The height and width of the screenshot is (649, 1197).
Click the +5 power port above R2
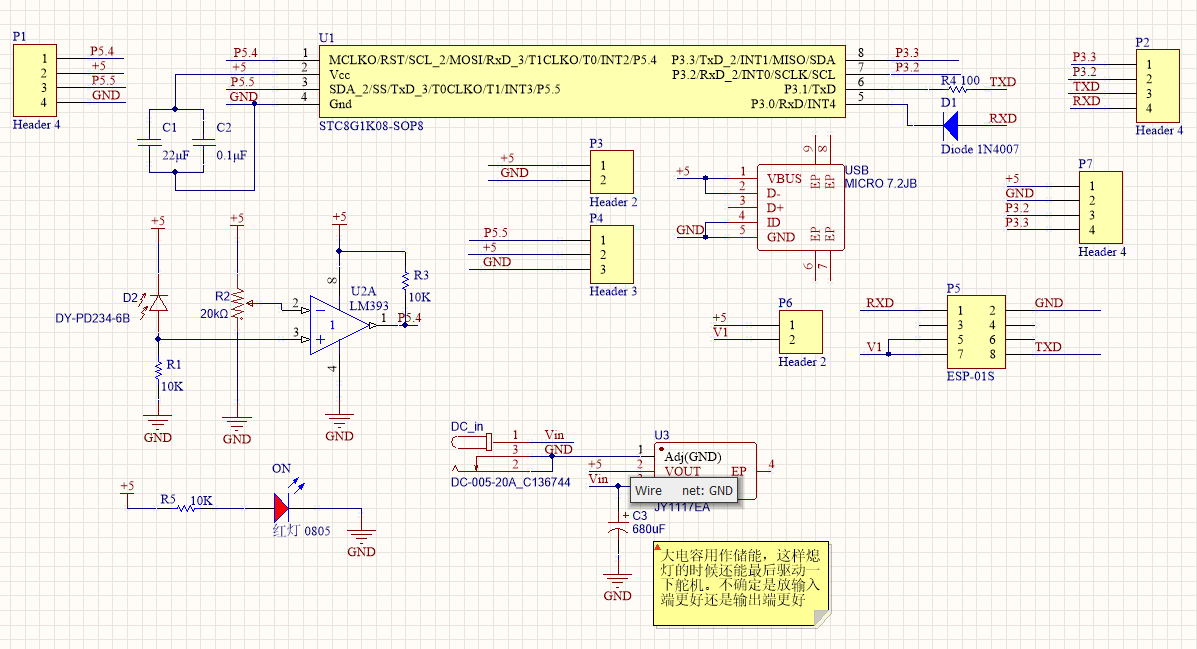point(237,221)
